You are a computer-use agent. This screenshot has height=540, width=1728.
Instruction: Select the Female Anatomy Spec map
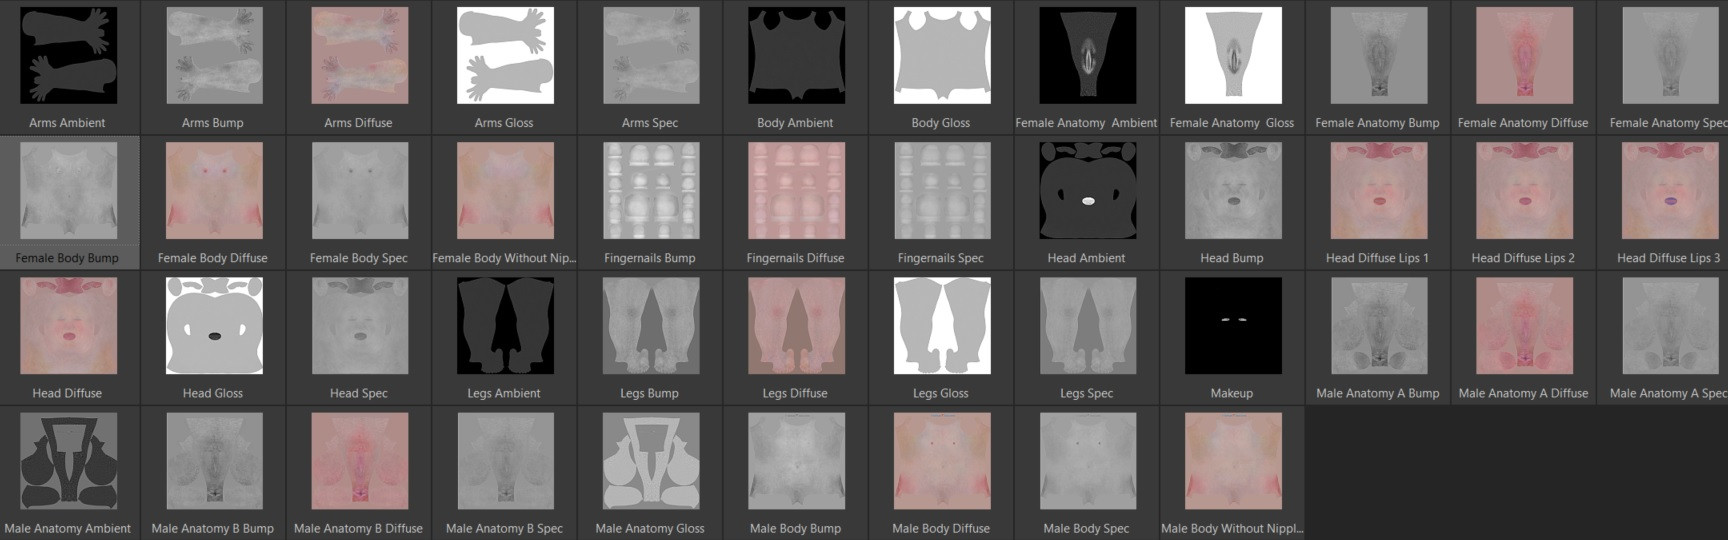pos(1670,56)
